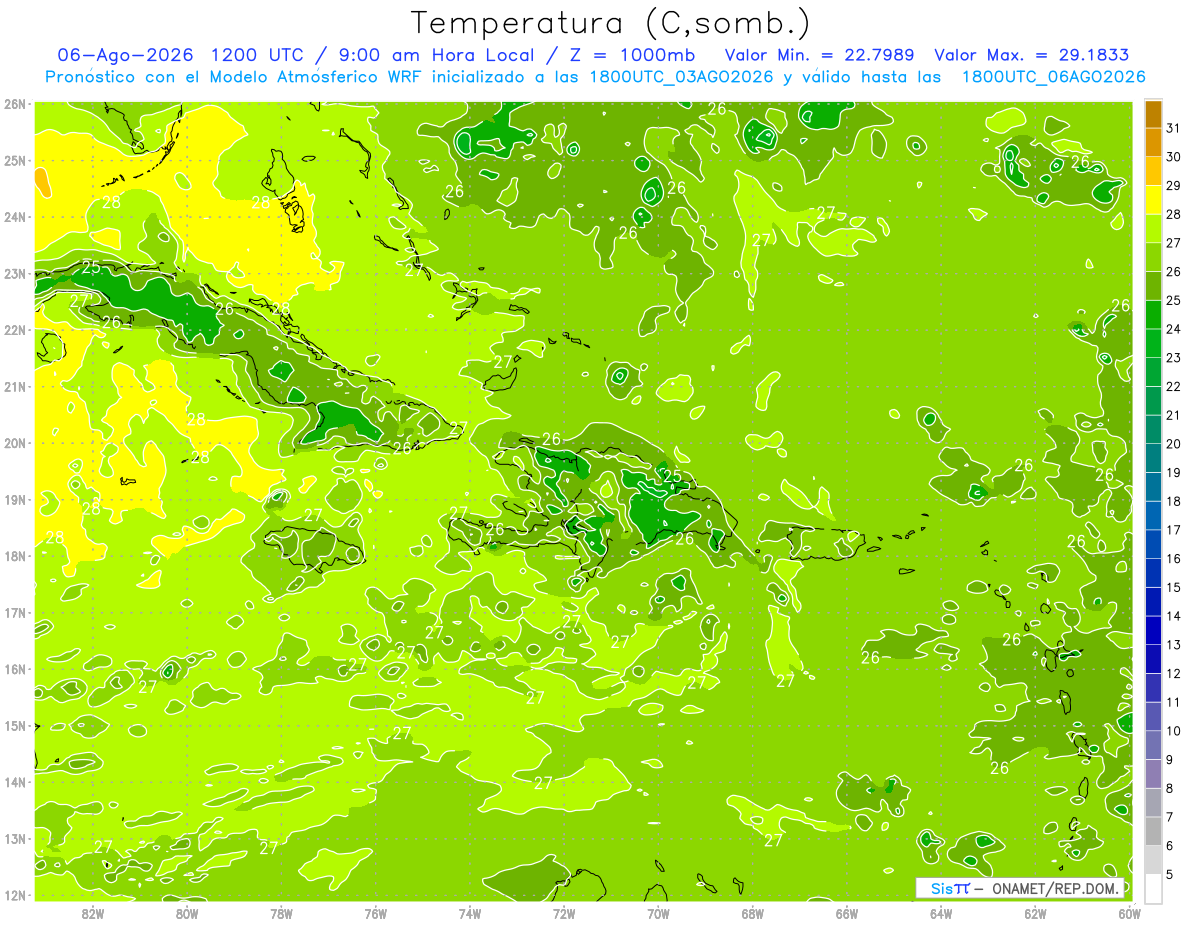Click the 'Valor Min. = 22.7989' readout
Screen dimensions: 1200x927
pyautogui.click(x=819, y=55)
